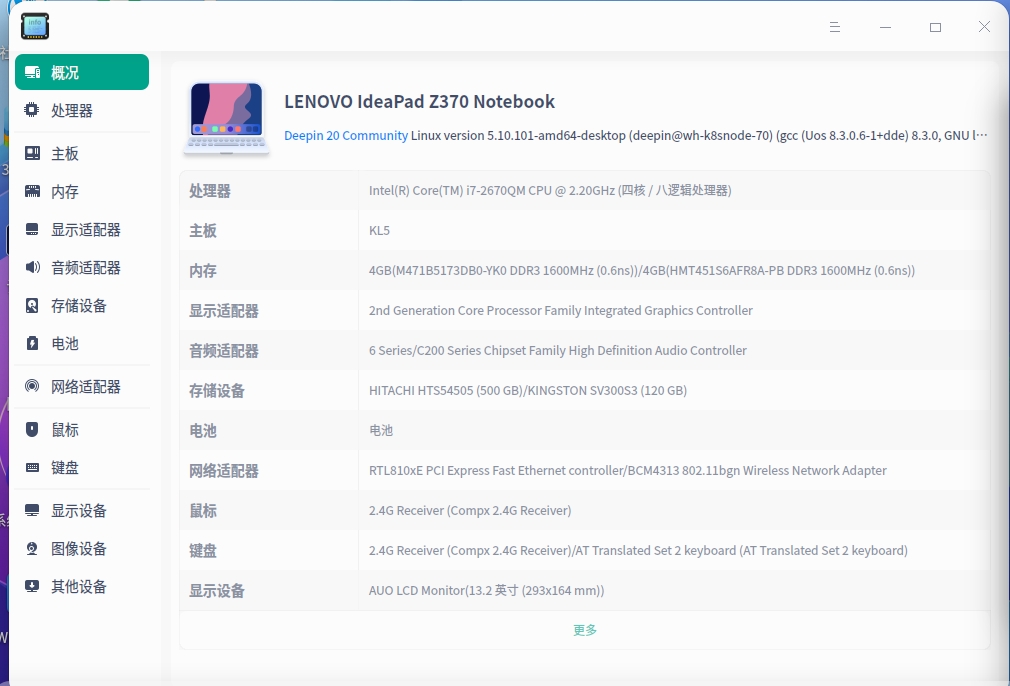Click the 电池 value in battery row
The image size is (1010, 686).
click(x=381, y=430)
